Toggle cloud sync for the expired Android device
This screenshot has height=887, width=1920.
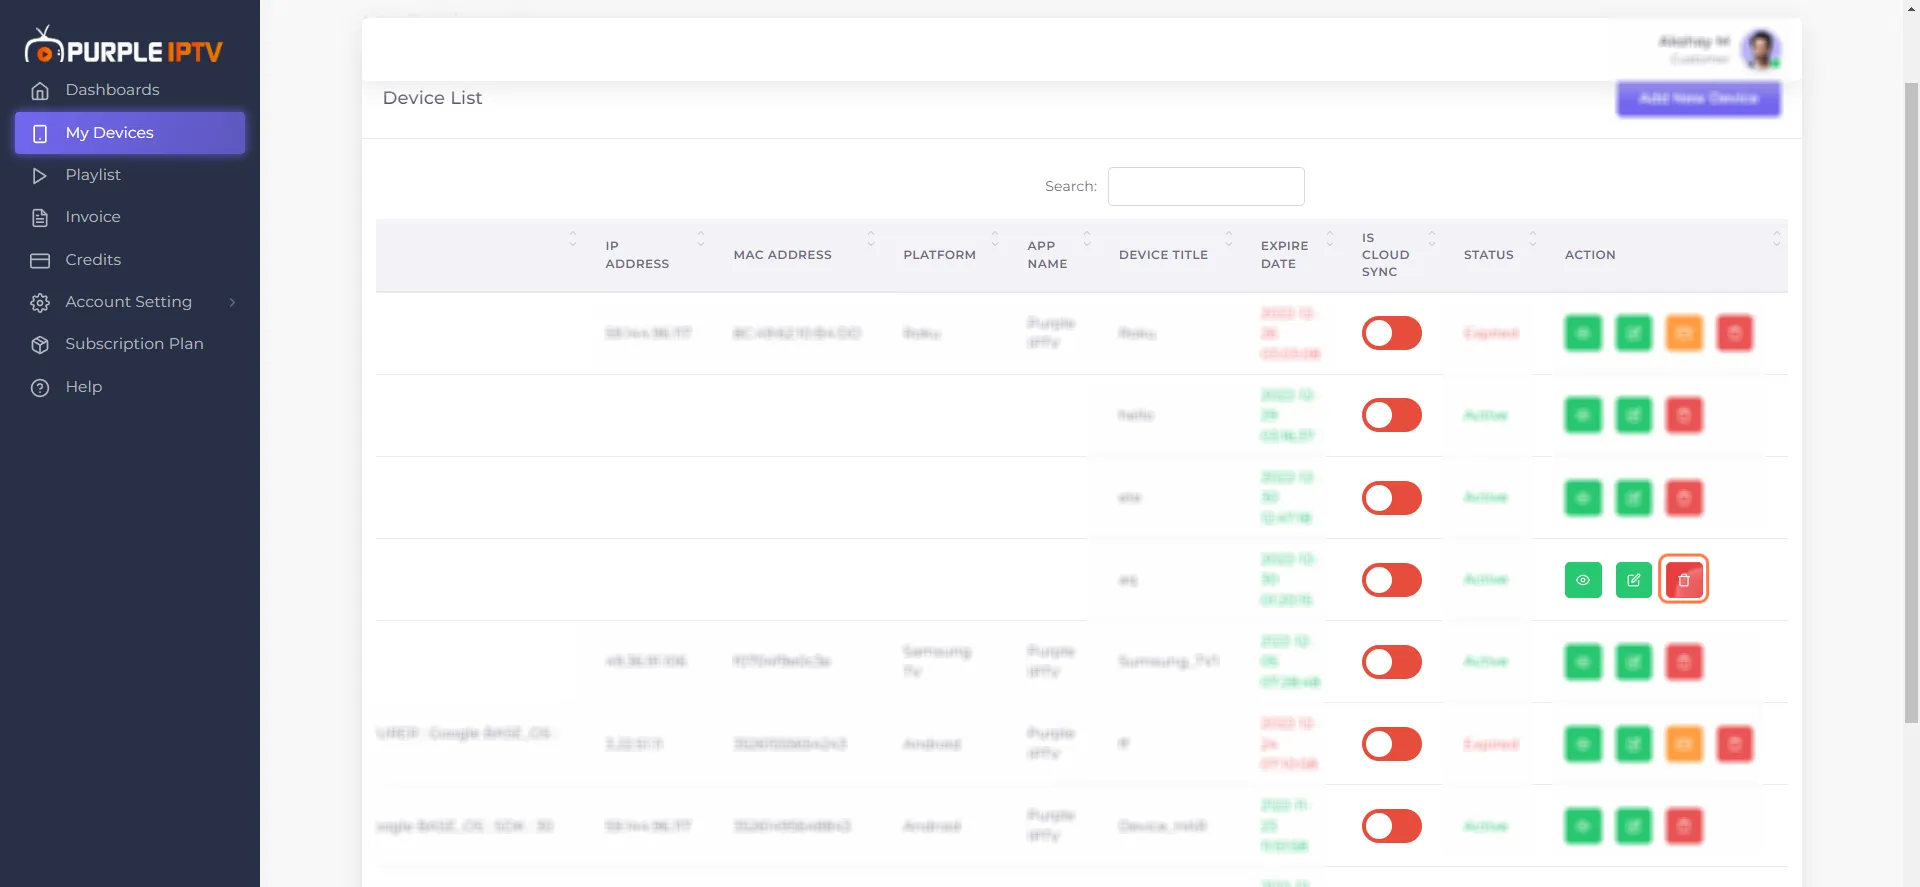(x=1392, y=744)
